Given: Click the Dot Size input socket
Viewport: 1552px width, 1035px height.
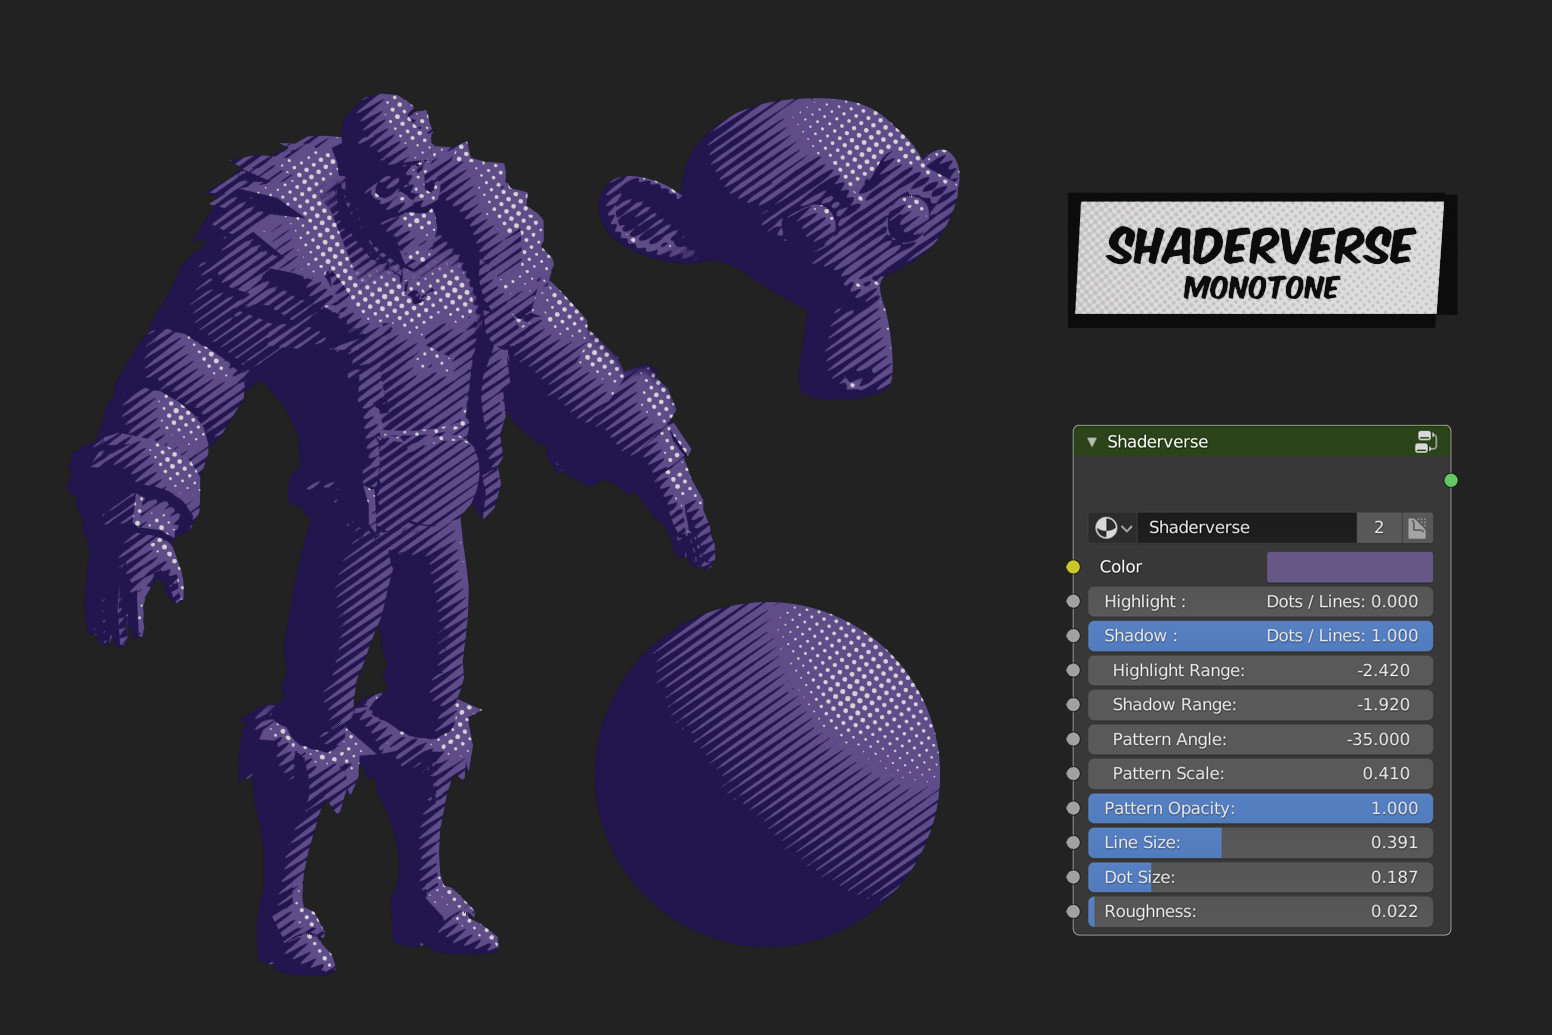Looking at the screenshot, I should click(1073, 877).
